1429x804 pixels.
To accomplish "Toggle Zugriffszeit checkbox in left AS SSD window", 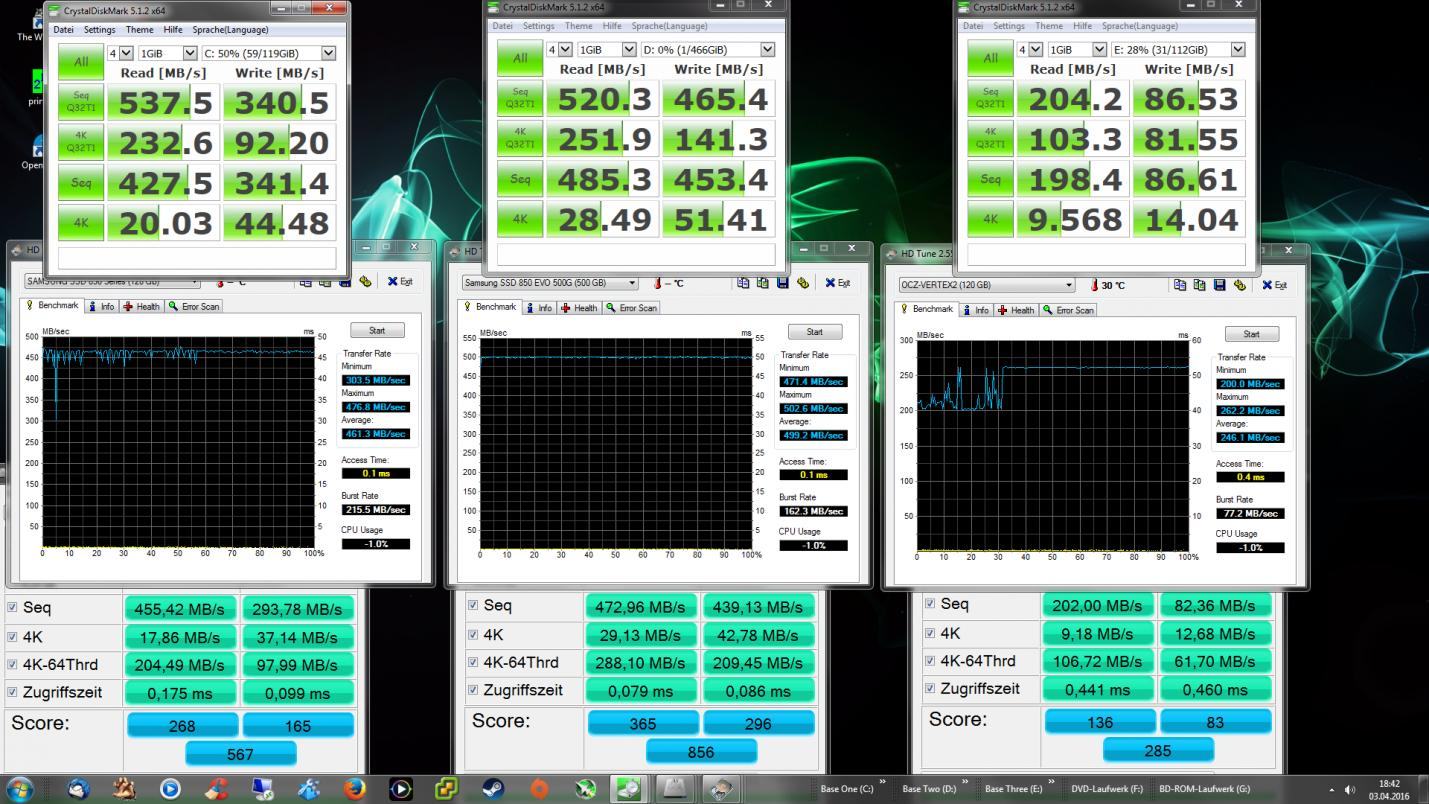I will pyautogui.click(x=12, y=692).
